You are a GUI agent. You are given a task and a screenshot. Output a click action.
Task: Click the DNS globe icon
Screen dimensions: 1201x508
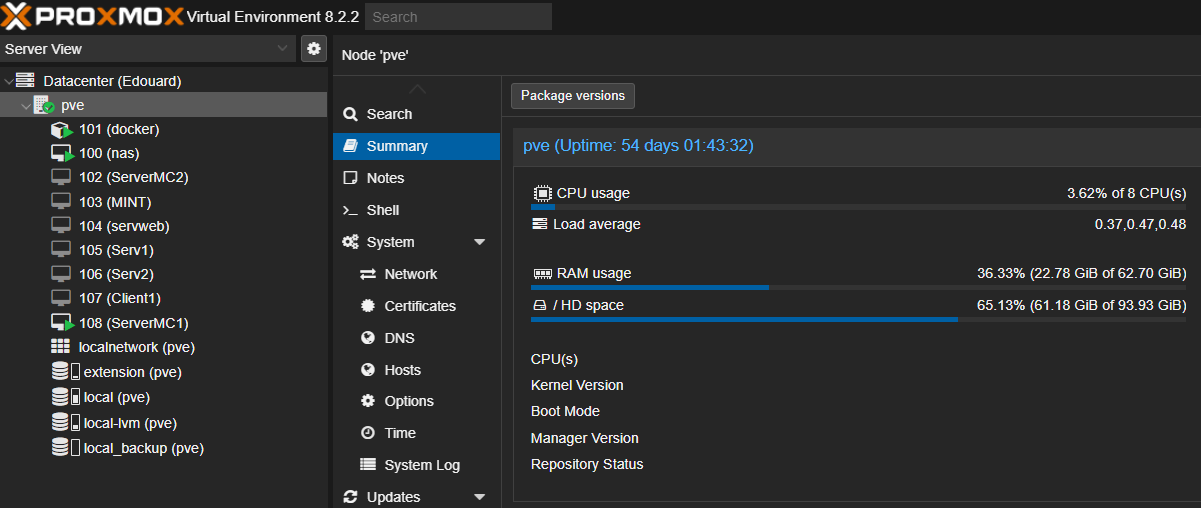367,338
